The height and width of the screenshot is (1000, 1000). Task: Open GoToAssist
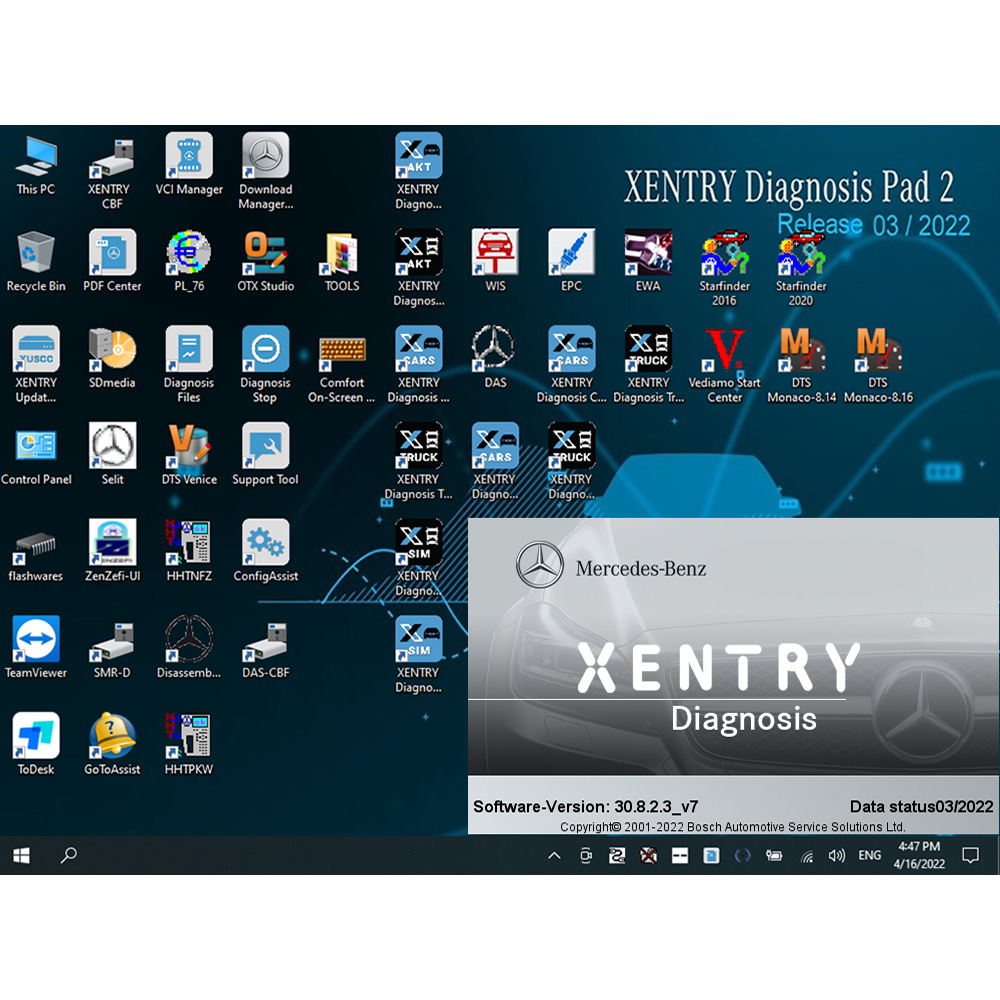[x=112, y=744]
